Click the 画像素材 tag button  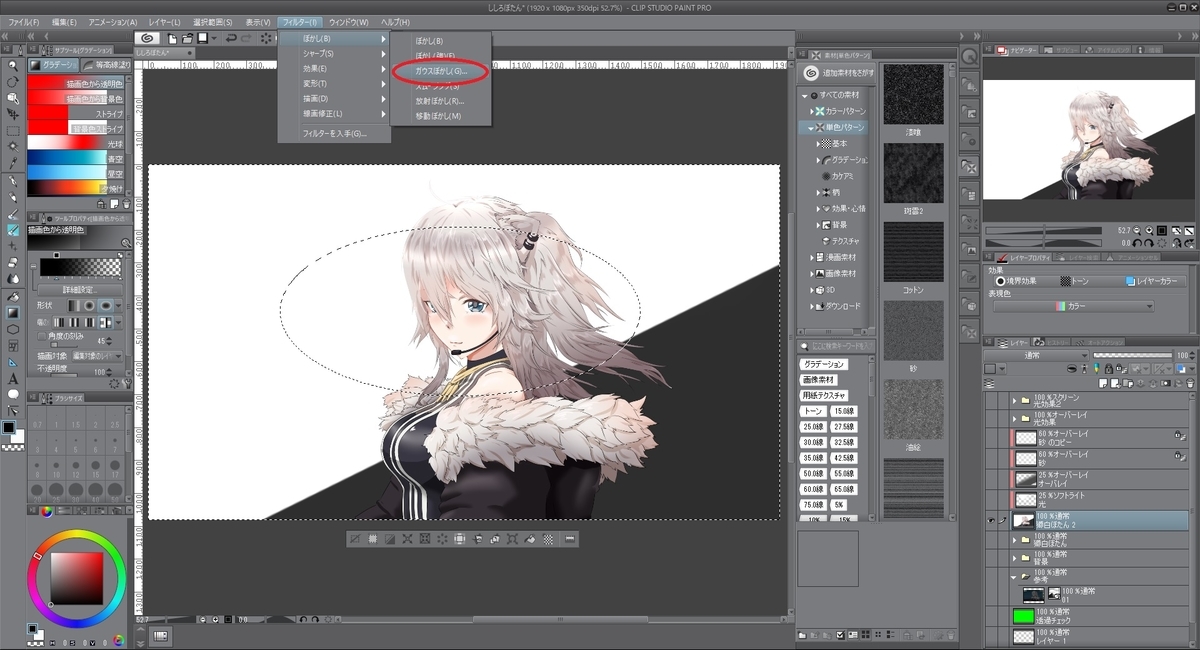(819, 380)
